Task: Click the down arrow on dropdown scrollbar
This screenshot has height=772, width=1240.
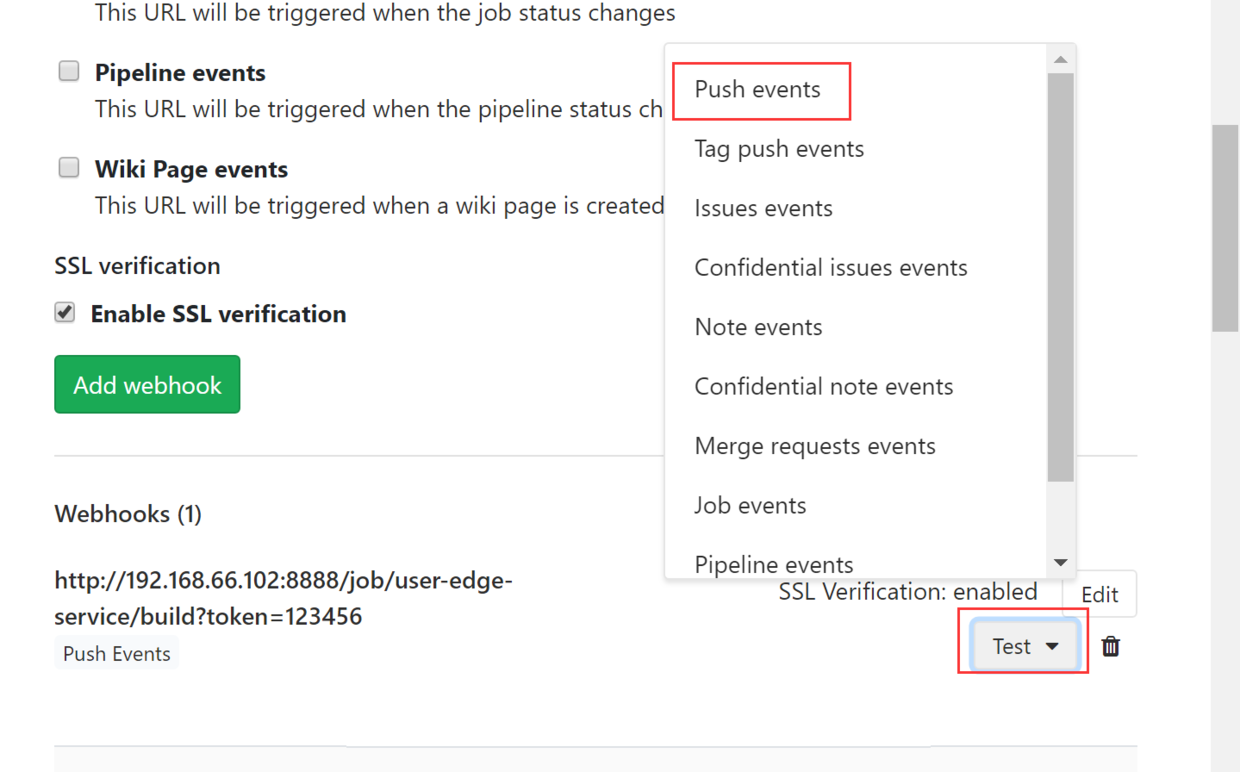Action: [x=1061, y=562]
